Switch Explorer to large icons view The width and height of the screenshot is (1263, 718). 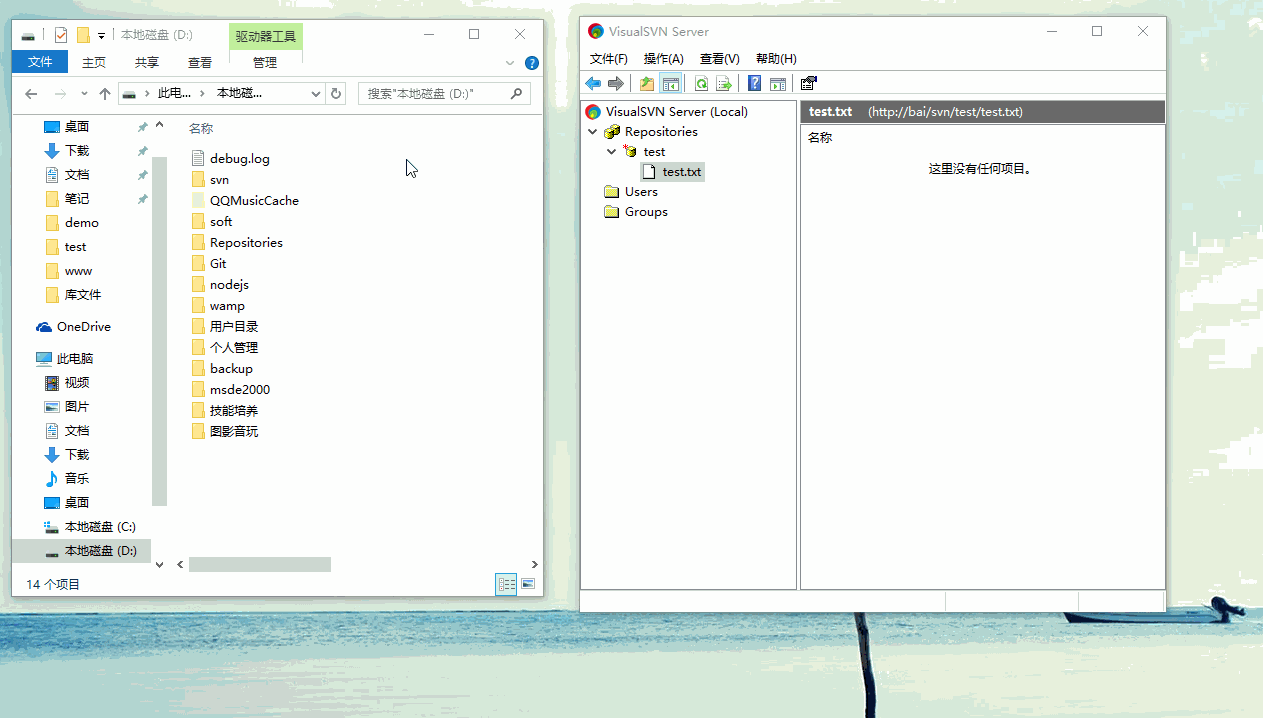pyautogui.click(x=528, y=584)
